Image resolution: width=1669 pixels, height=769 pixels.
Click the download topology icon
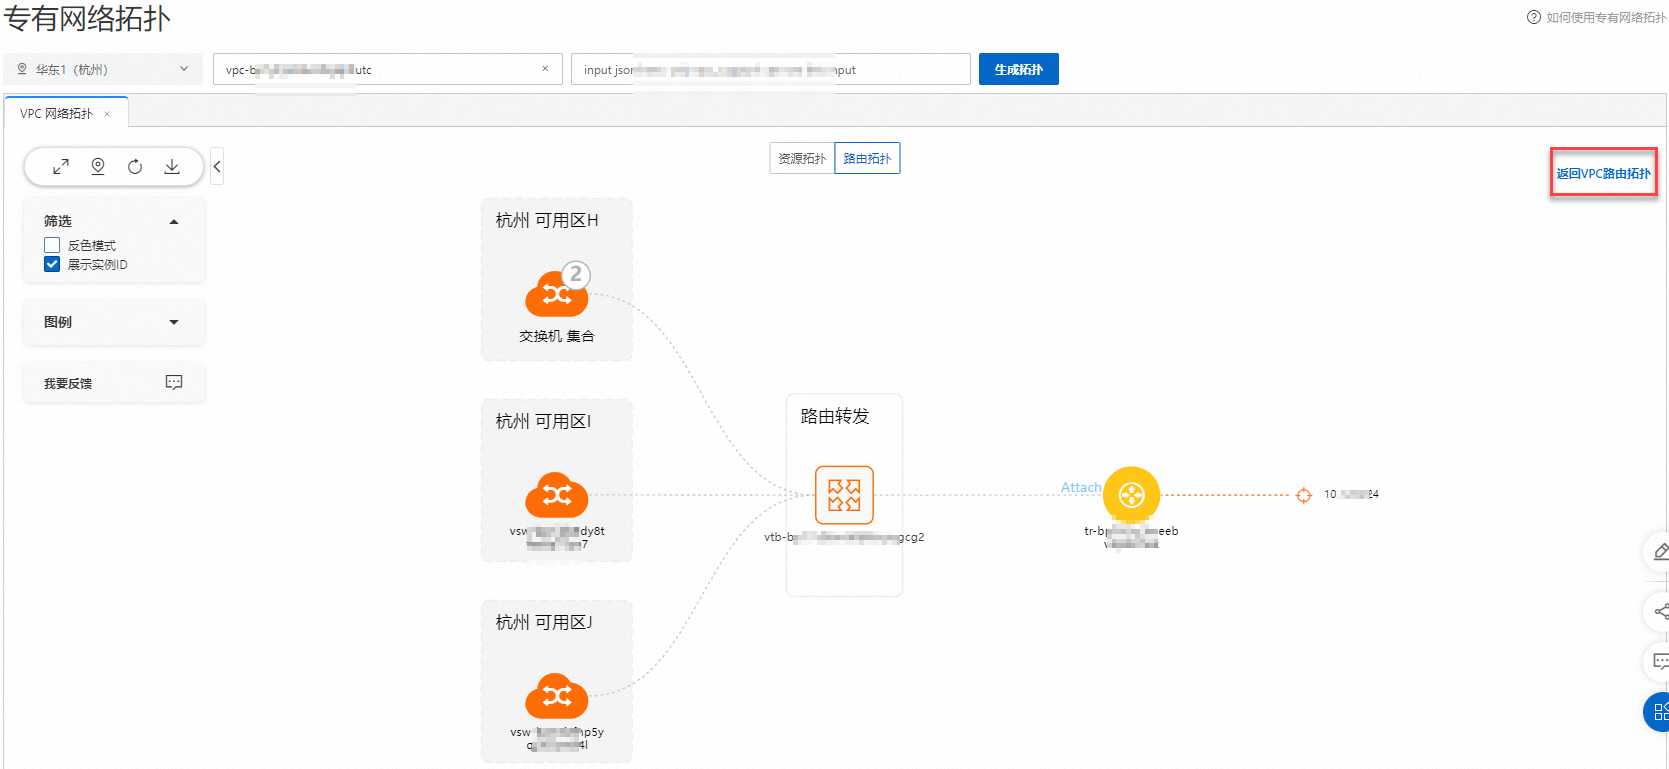click(x=172, y=167)
